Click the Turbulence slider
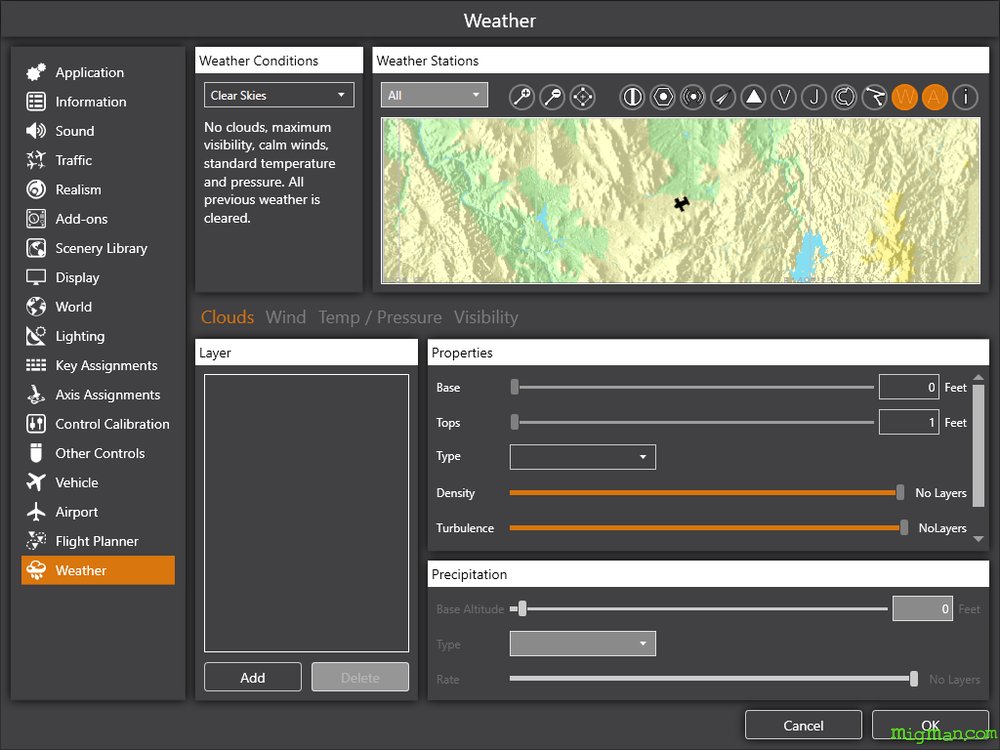This screenshot has width=1000, height=750. [x=709, y=527]
